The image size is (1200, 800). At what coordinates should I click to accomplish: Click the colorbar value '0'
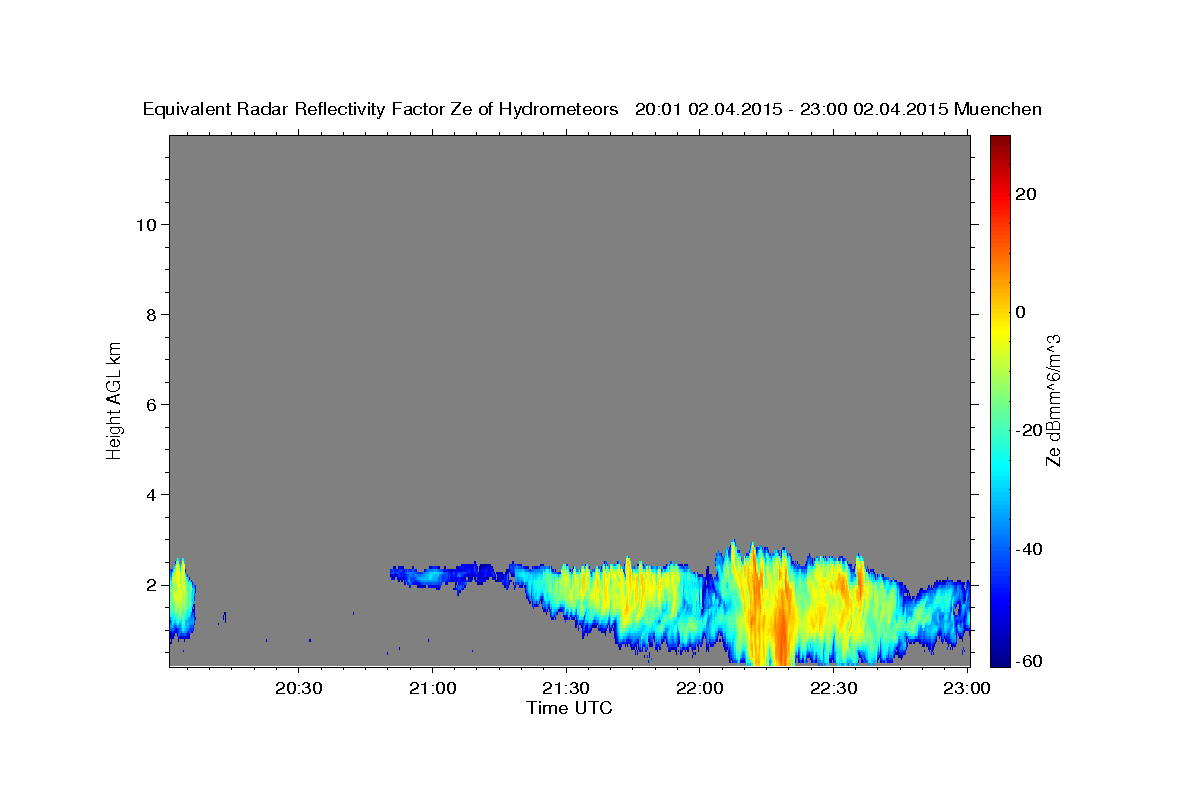(1021, 312)
